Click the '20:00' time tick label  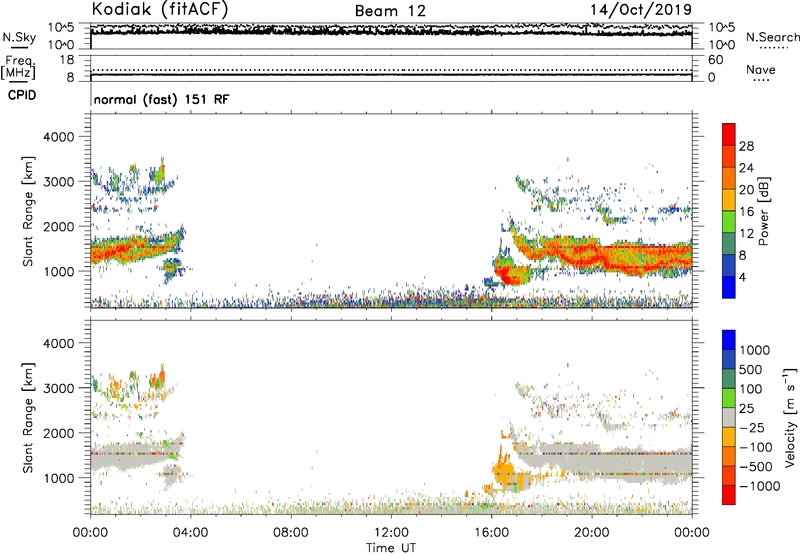pos(591,533)
